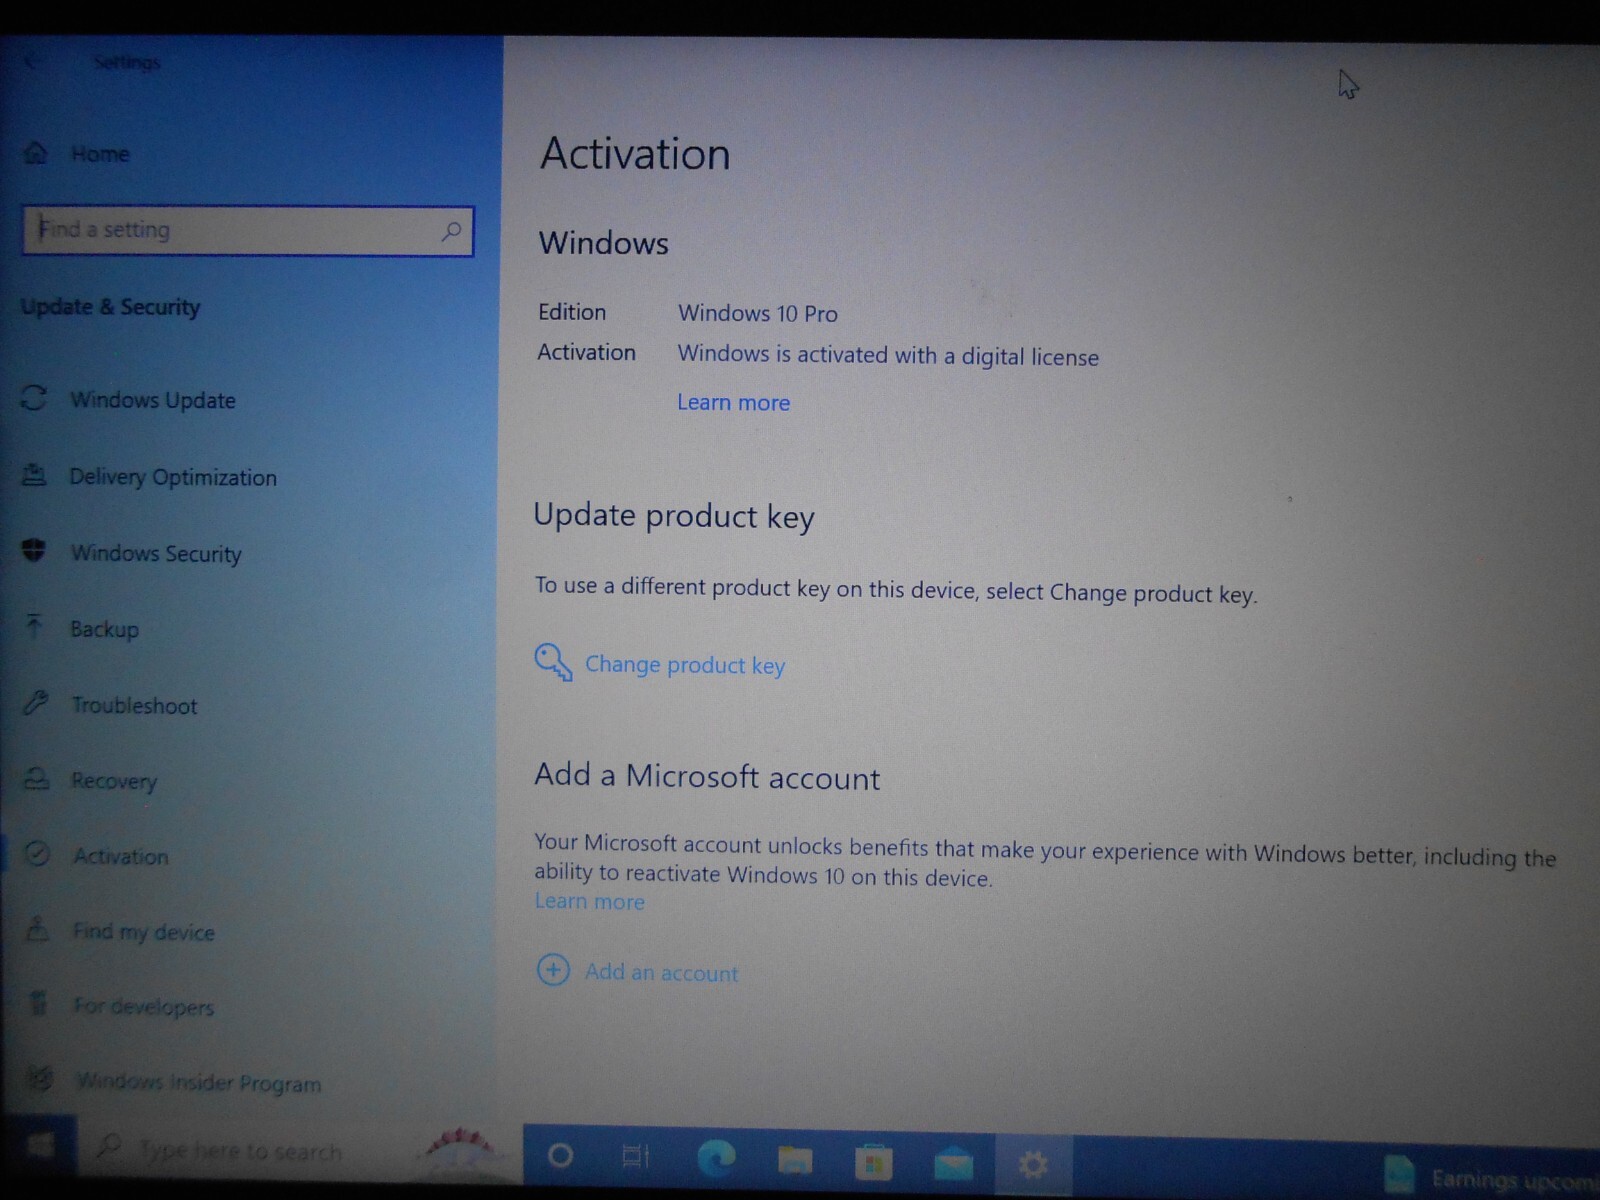Click Add an account with the plus icon

637,971
